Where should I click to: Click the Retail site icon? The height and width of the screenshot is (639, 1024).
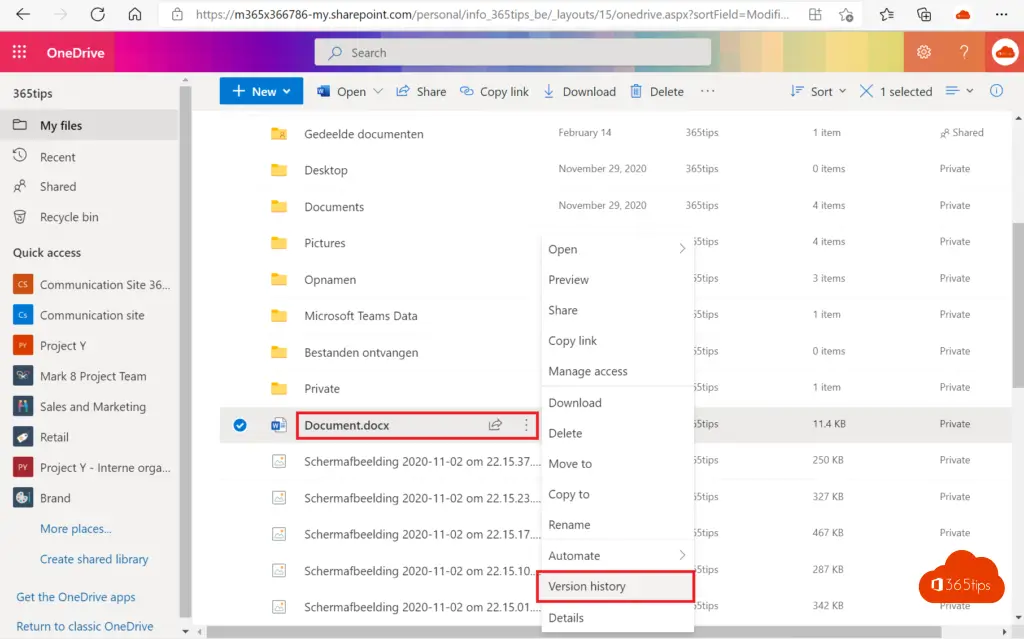coord(23,436)
